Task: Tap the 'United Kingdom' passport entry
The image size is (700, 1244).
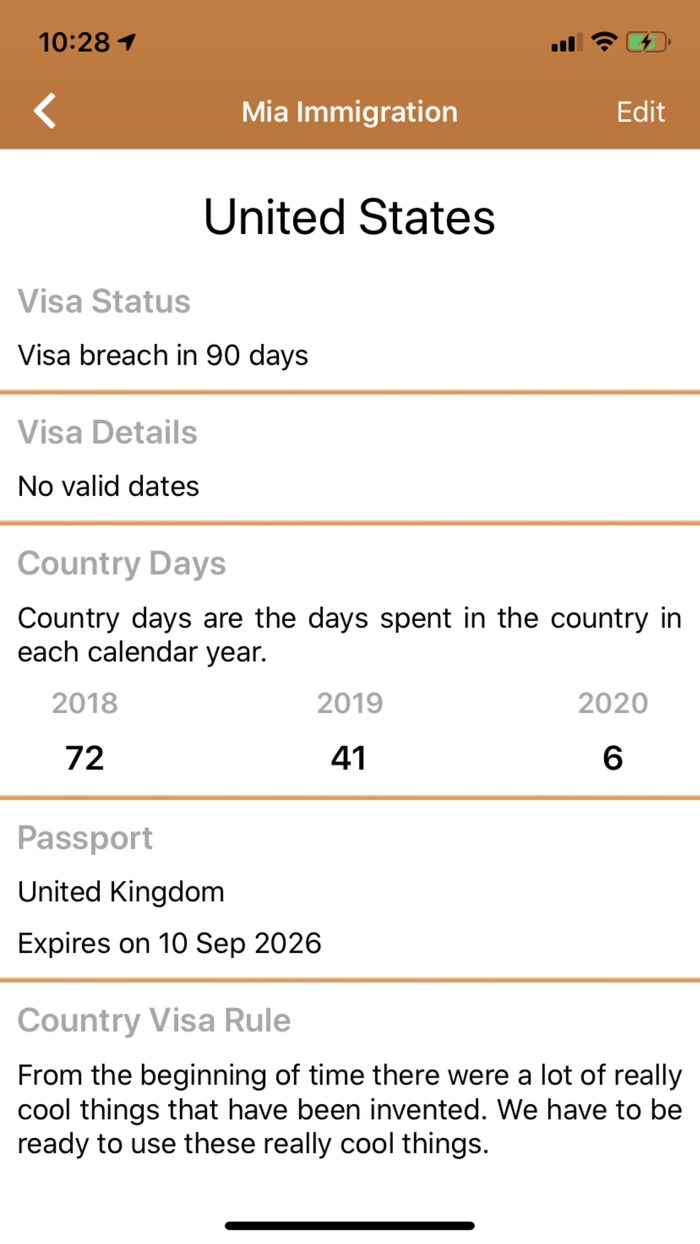Action: click(120, 891)
